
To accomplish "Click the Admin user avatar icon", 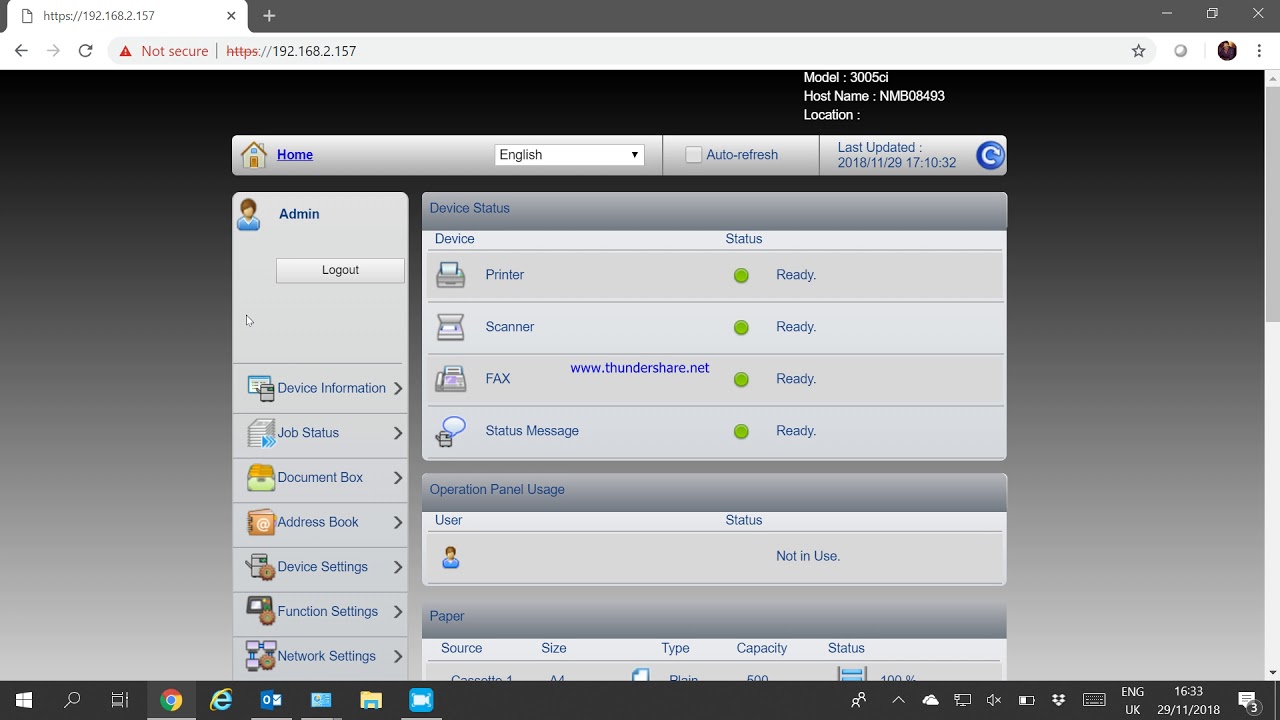I will [x=249, y=214].
